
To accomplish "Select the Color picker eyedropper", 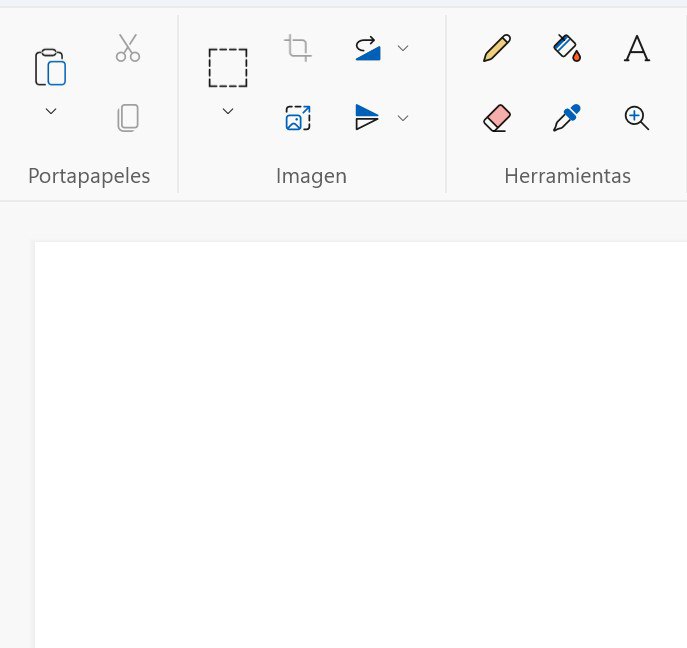I will [567, 118].
